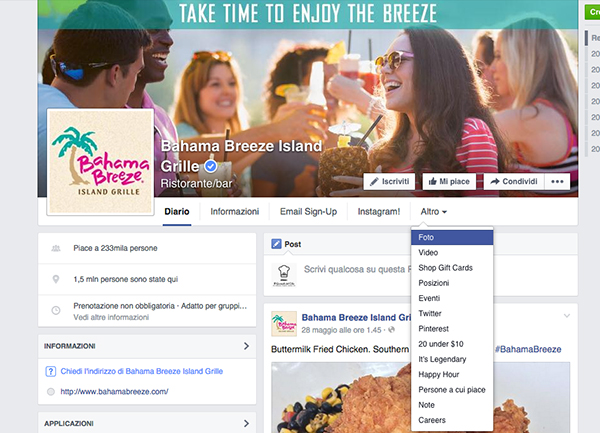Click the thumbs-up Mi piace button
600x433 pixels.
pos(449,181)
